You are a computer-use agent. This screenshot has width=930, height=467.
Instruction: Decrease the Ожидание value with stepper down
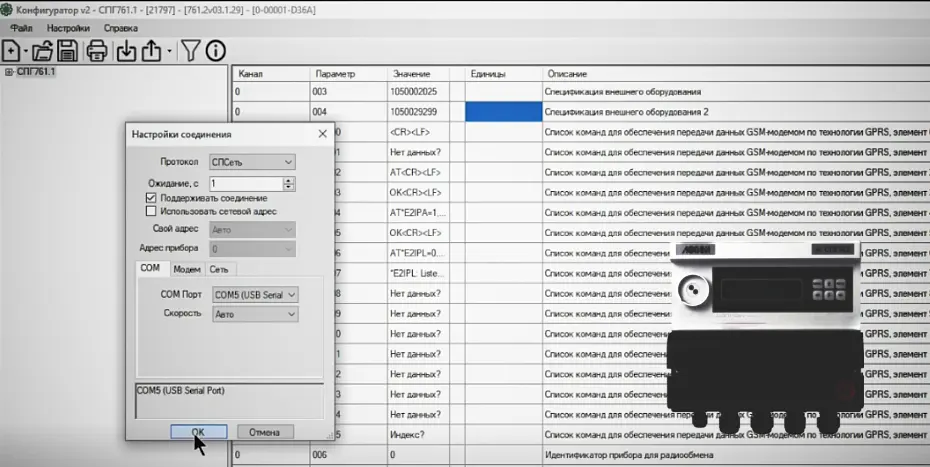(289, 188)
